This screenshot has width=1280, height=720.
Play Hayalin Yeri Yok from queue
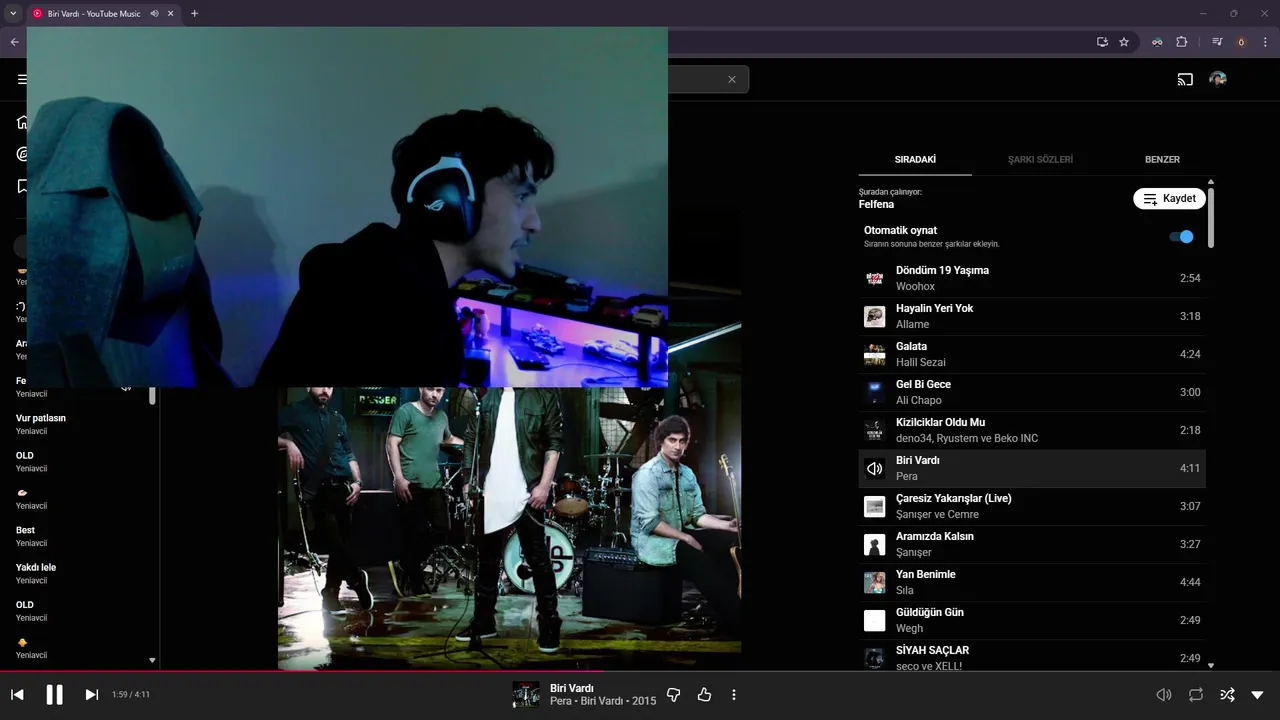pyautogui.click(x=1032, y=316)
